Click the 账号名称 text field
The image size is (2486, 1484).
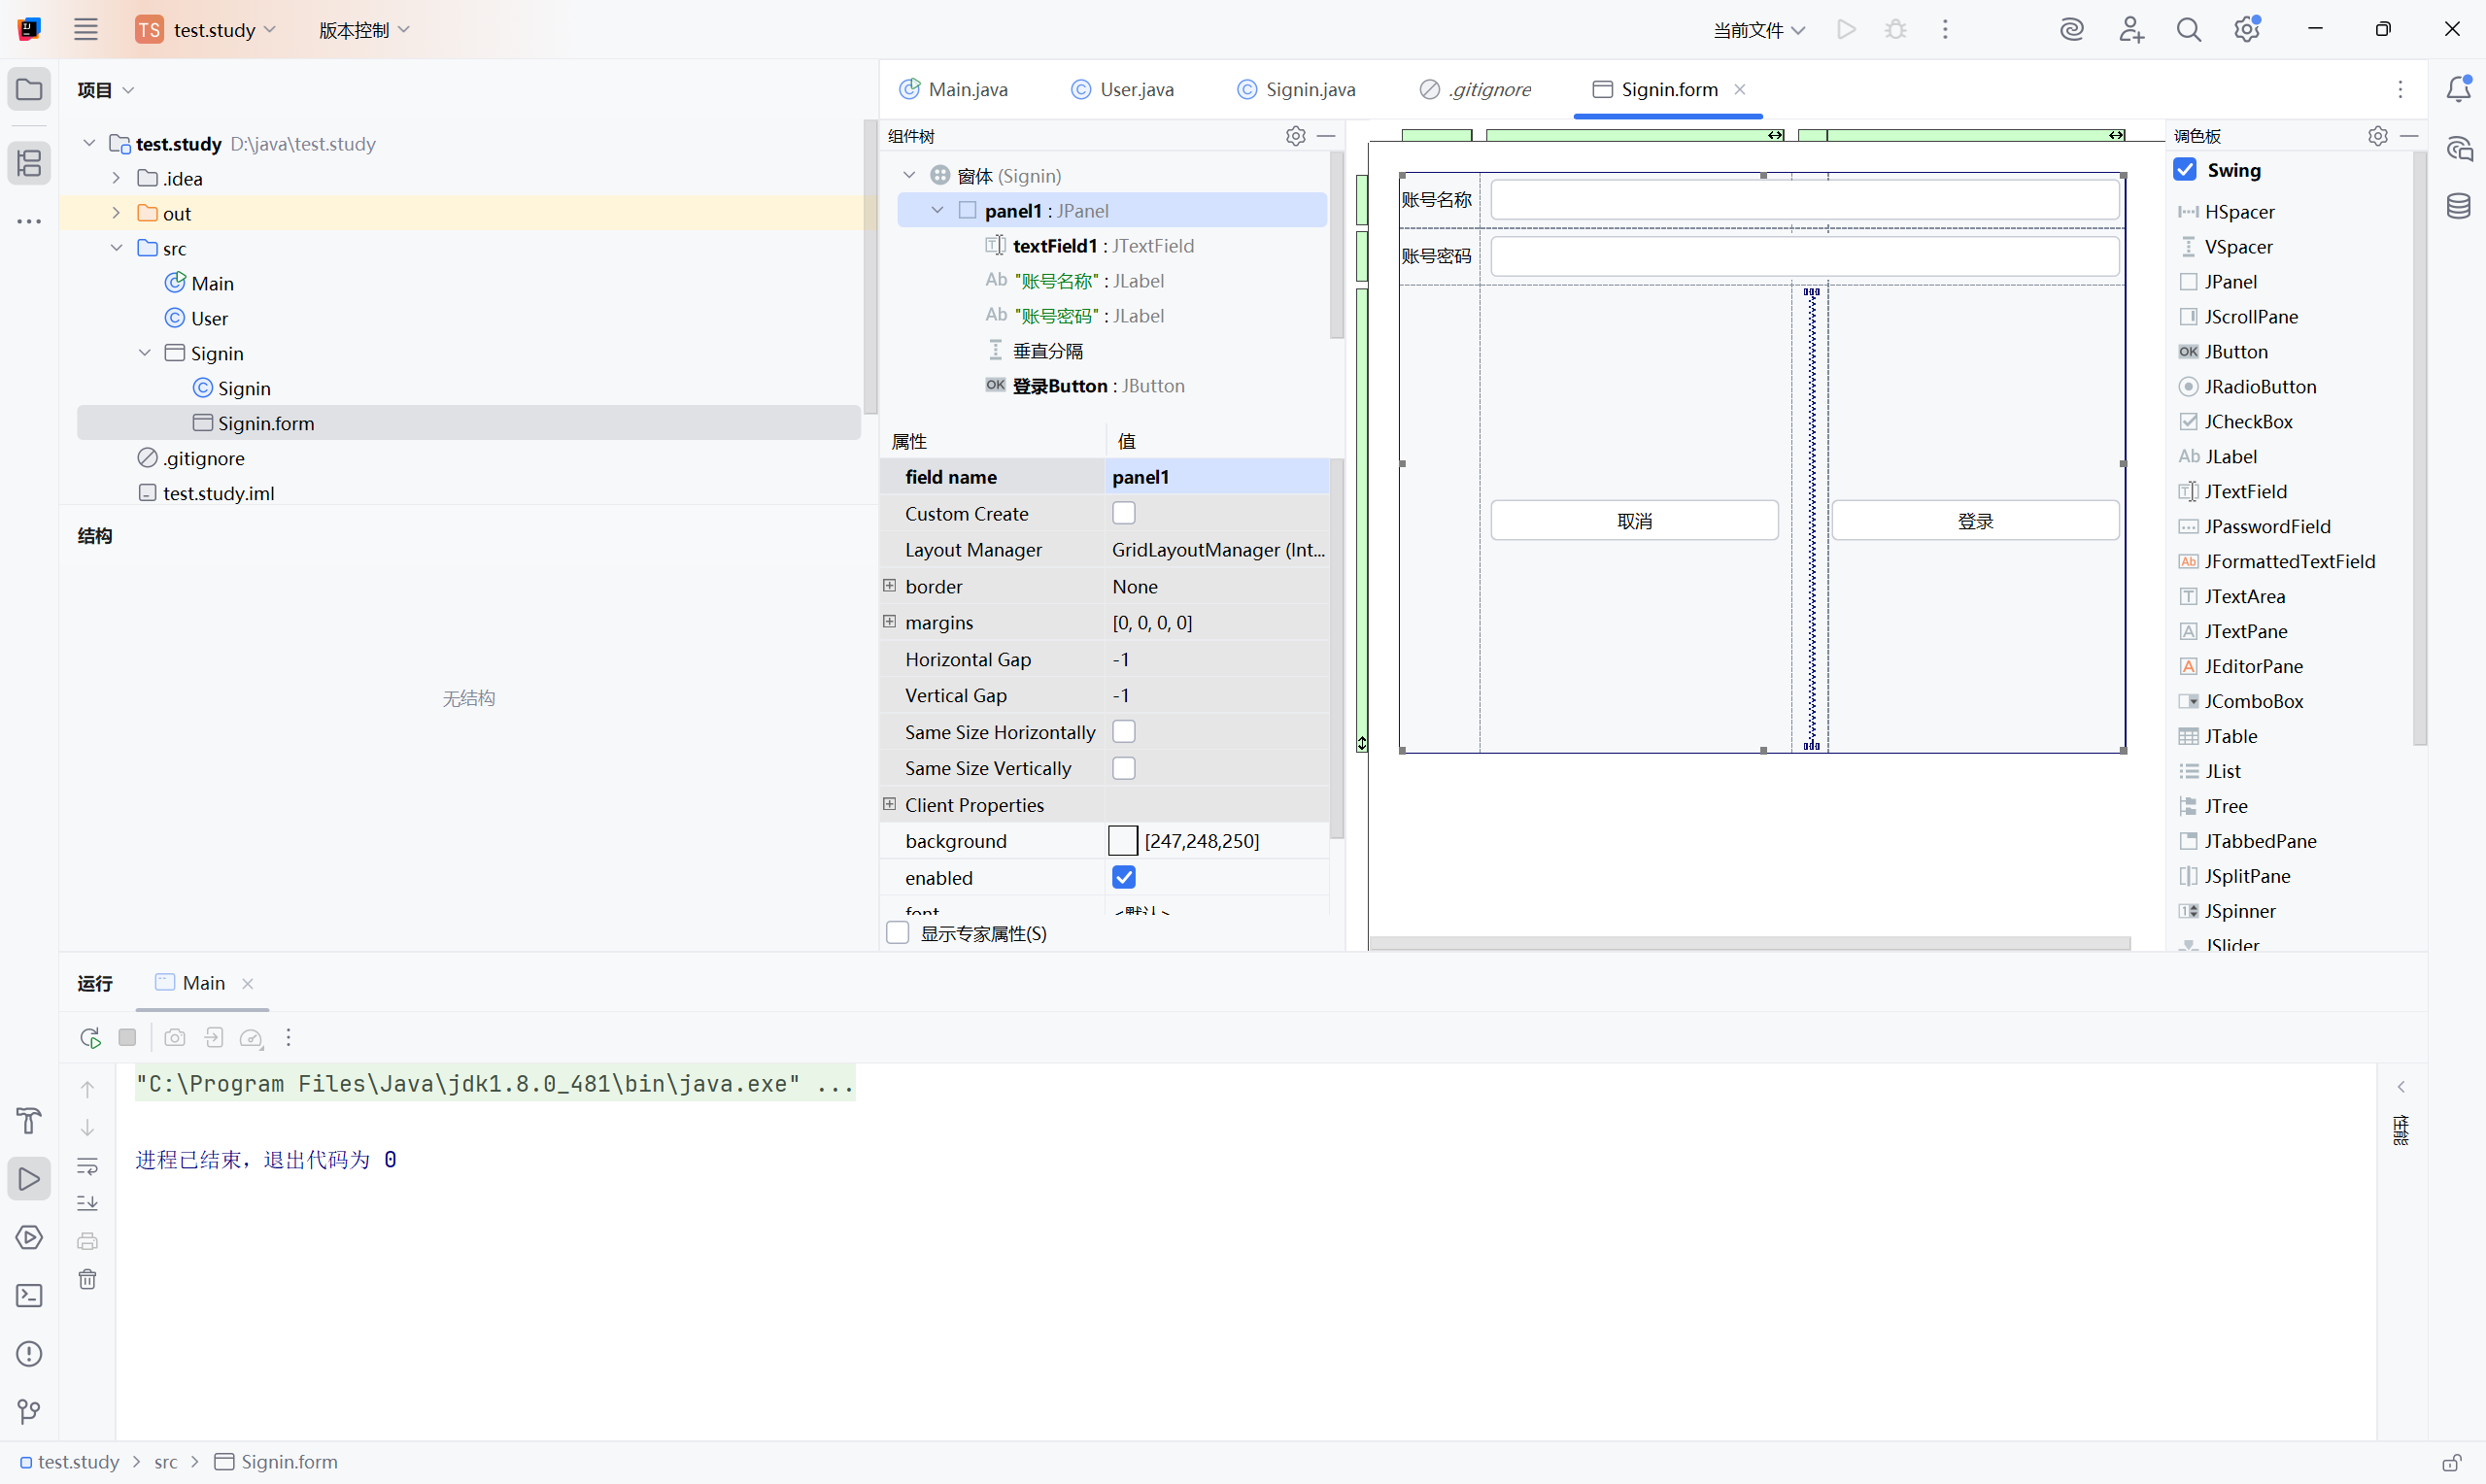[1805, 199]
